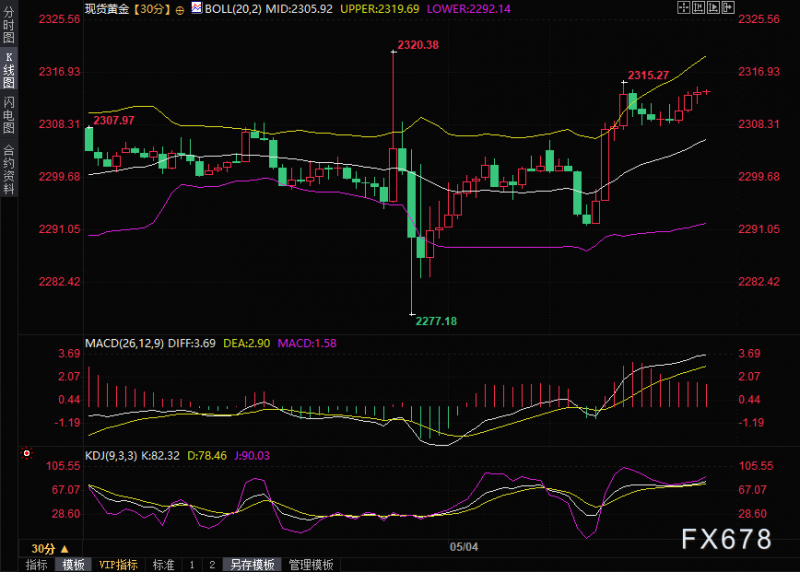The width and height of the screenshot is (800, 572).
Task: Open the 闪电图 sidebar tab
Action: [x=9, y=114]
